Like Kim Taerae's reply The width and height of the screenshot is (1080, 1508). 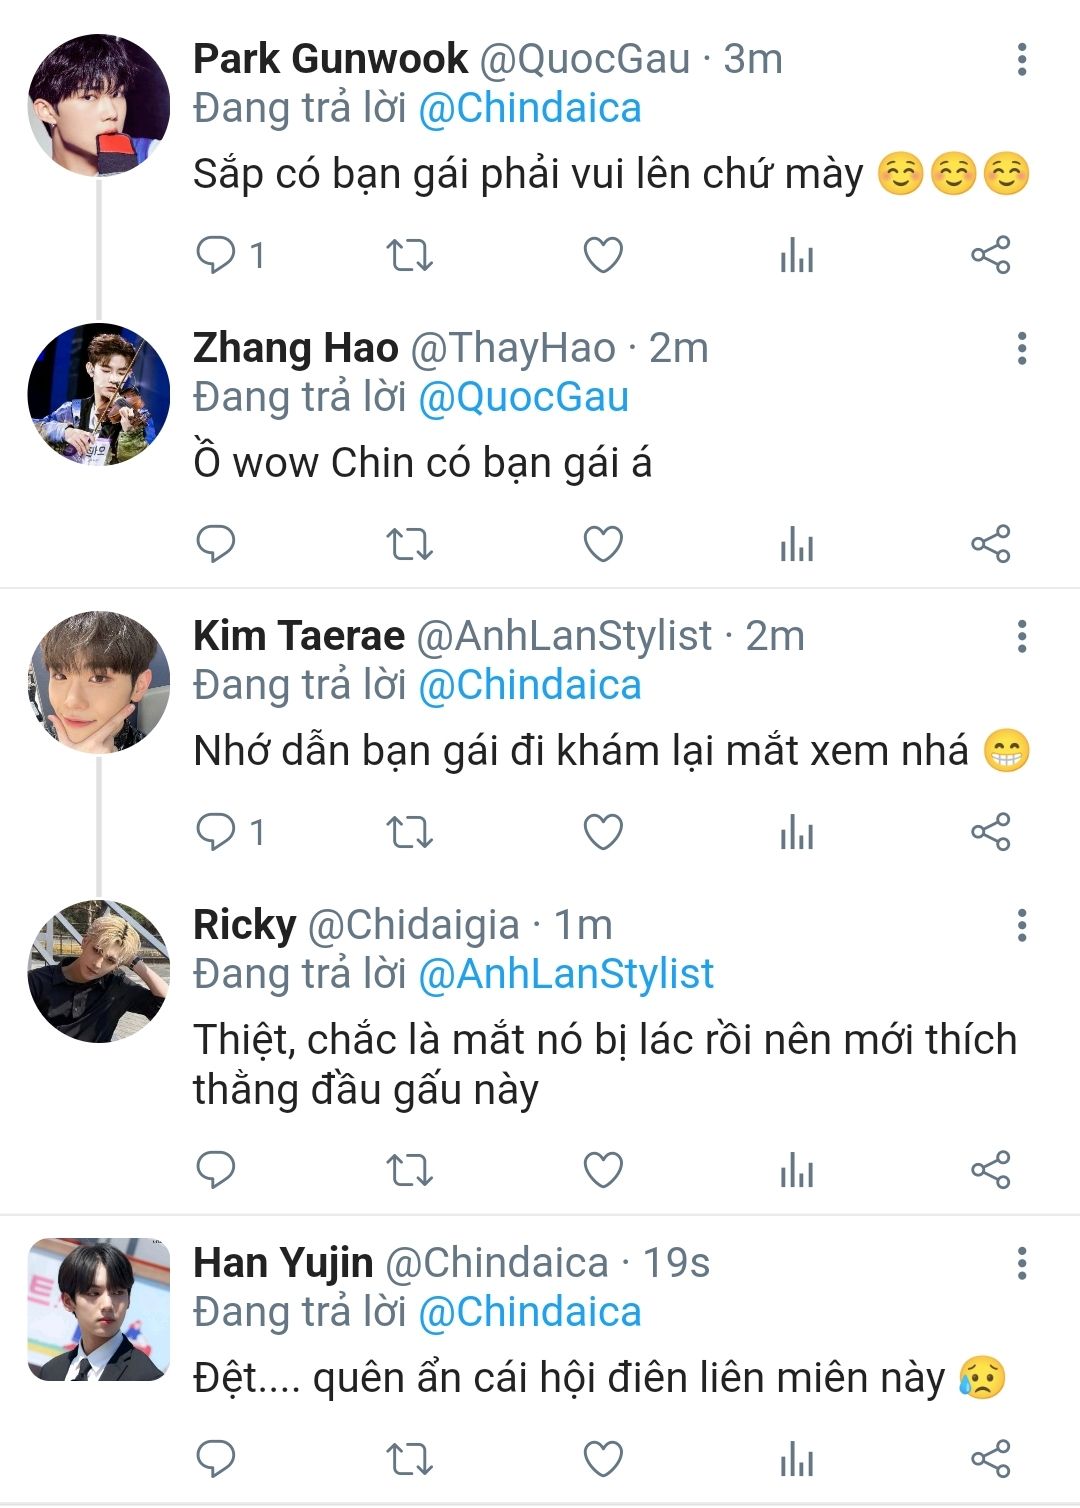(603, 832)
